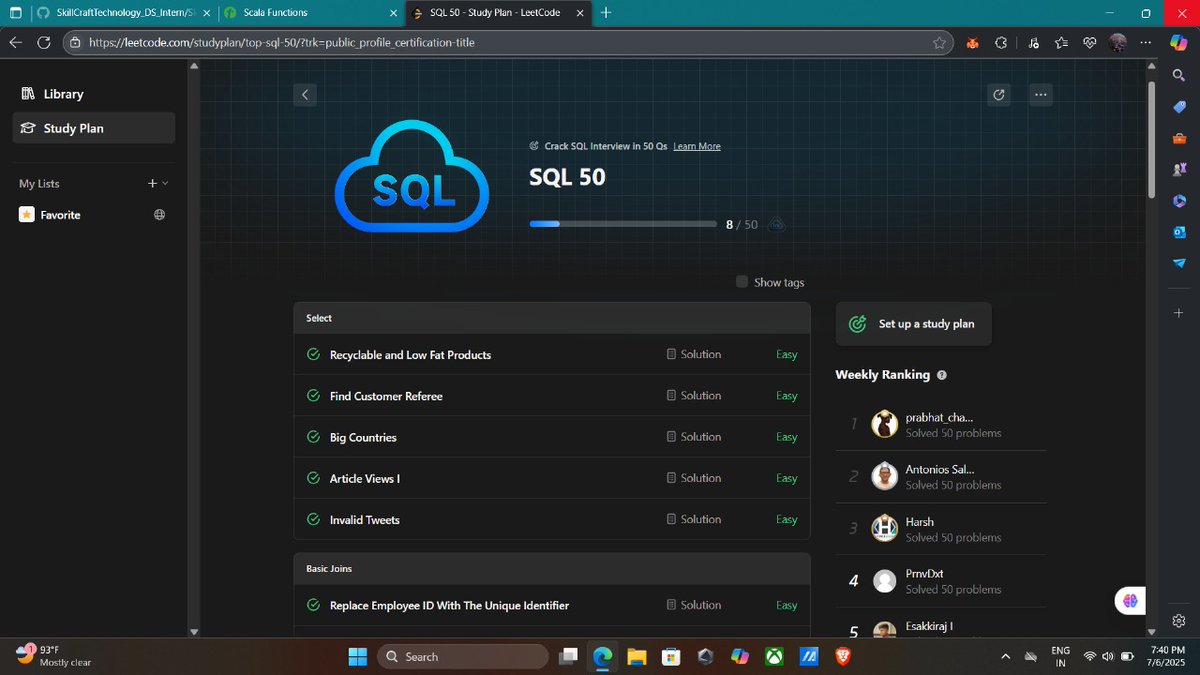
Task: Click the SQL 50 progress bar
Action: point(623,224)
